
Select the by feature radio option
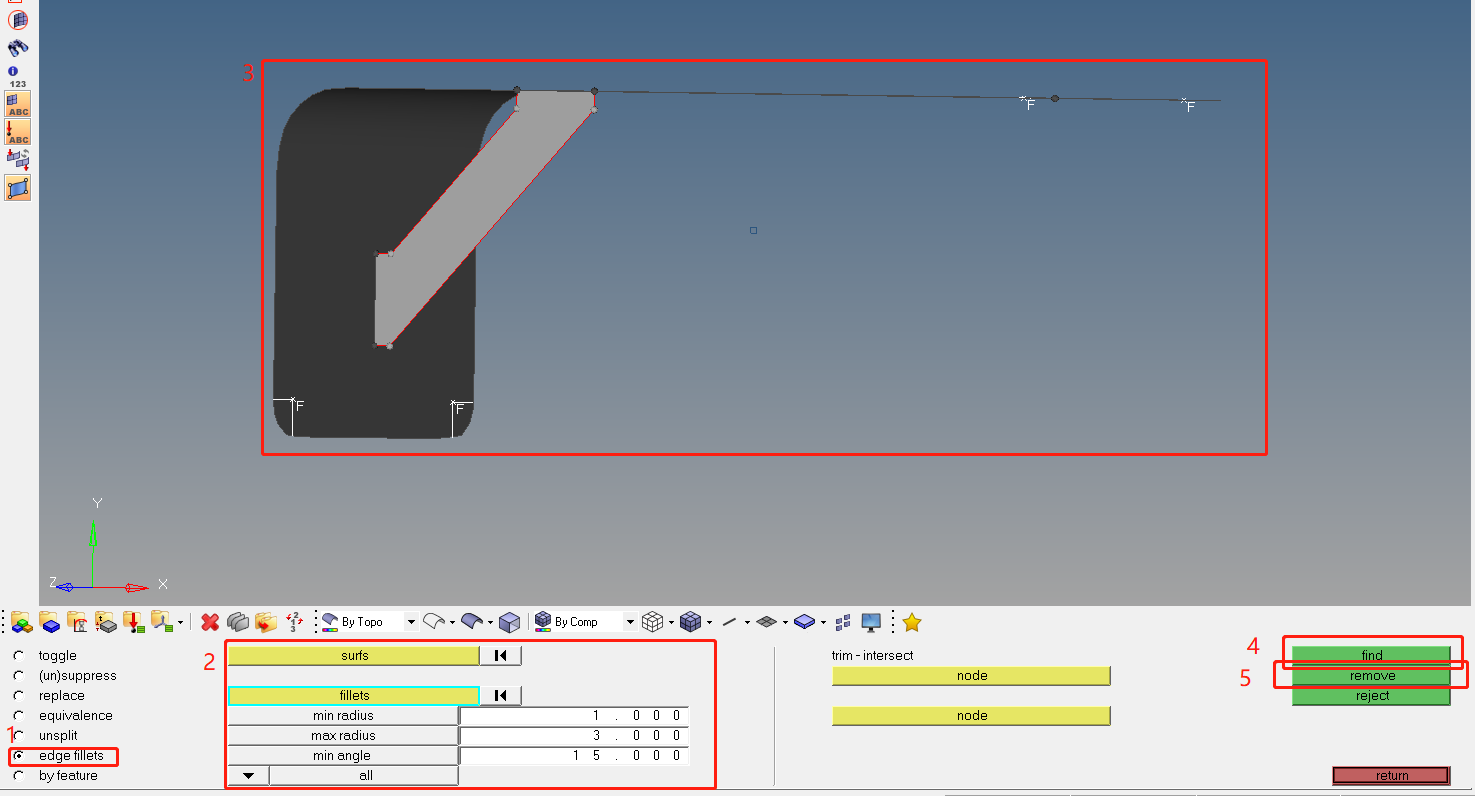pos(18,776)
